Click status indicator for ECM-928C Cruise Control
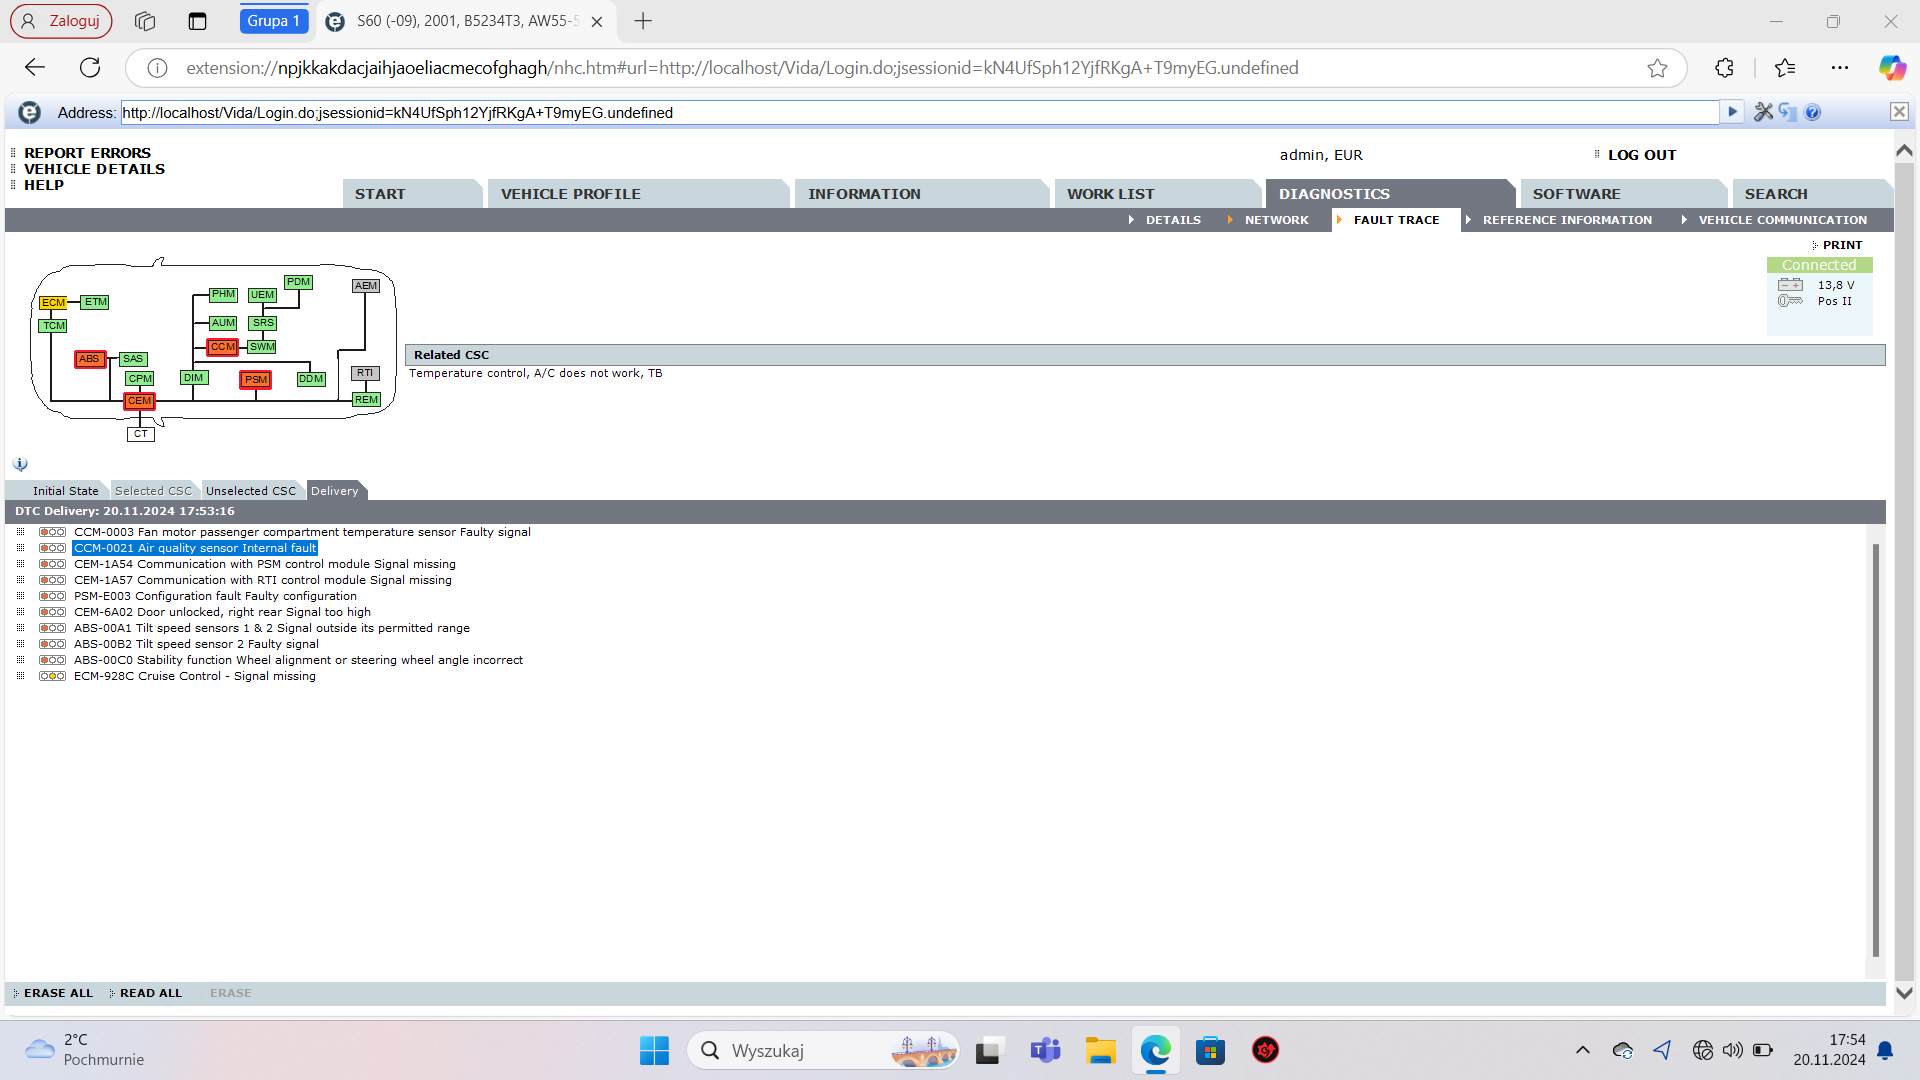Viewport: 1920px width, 1080px height. tap(52, 676)
